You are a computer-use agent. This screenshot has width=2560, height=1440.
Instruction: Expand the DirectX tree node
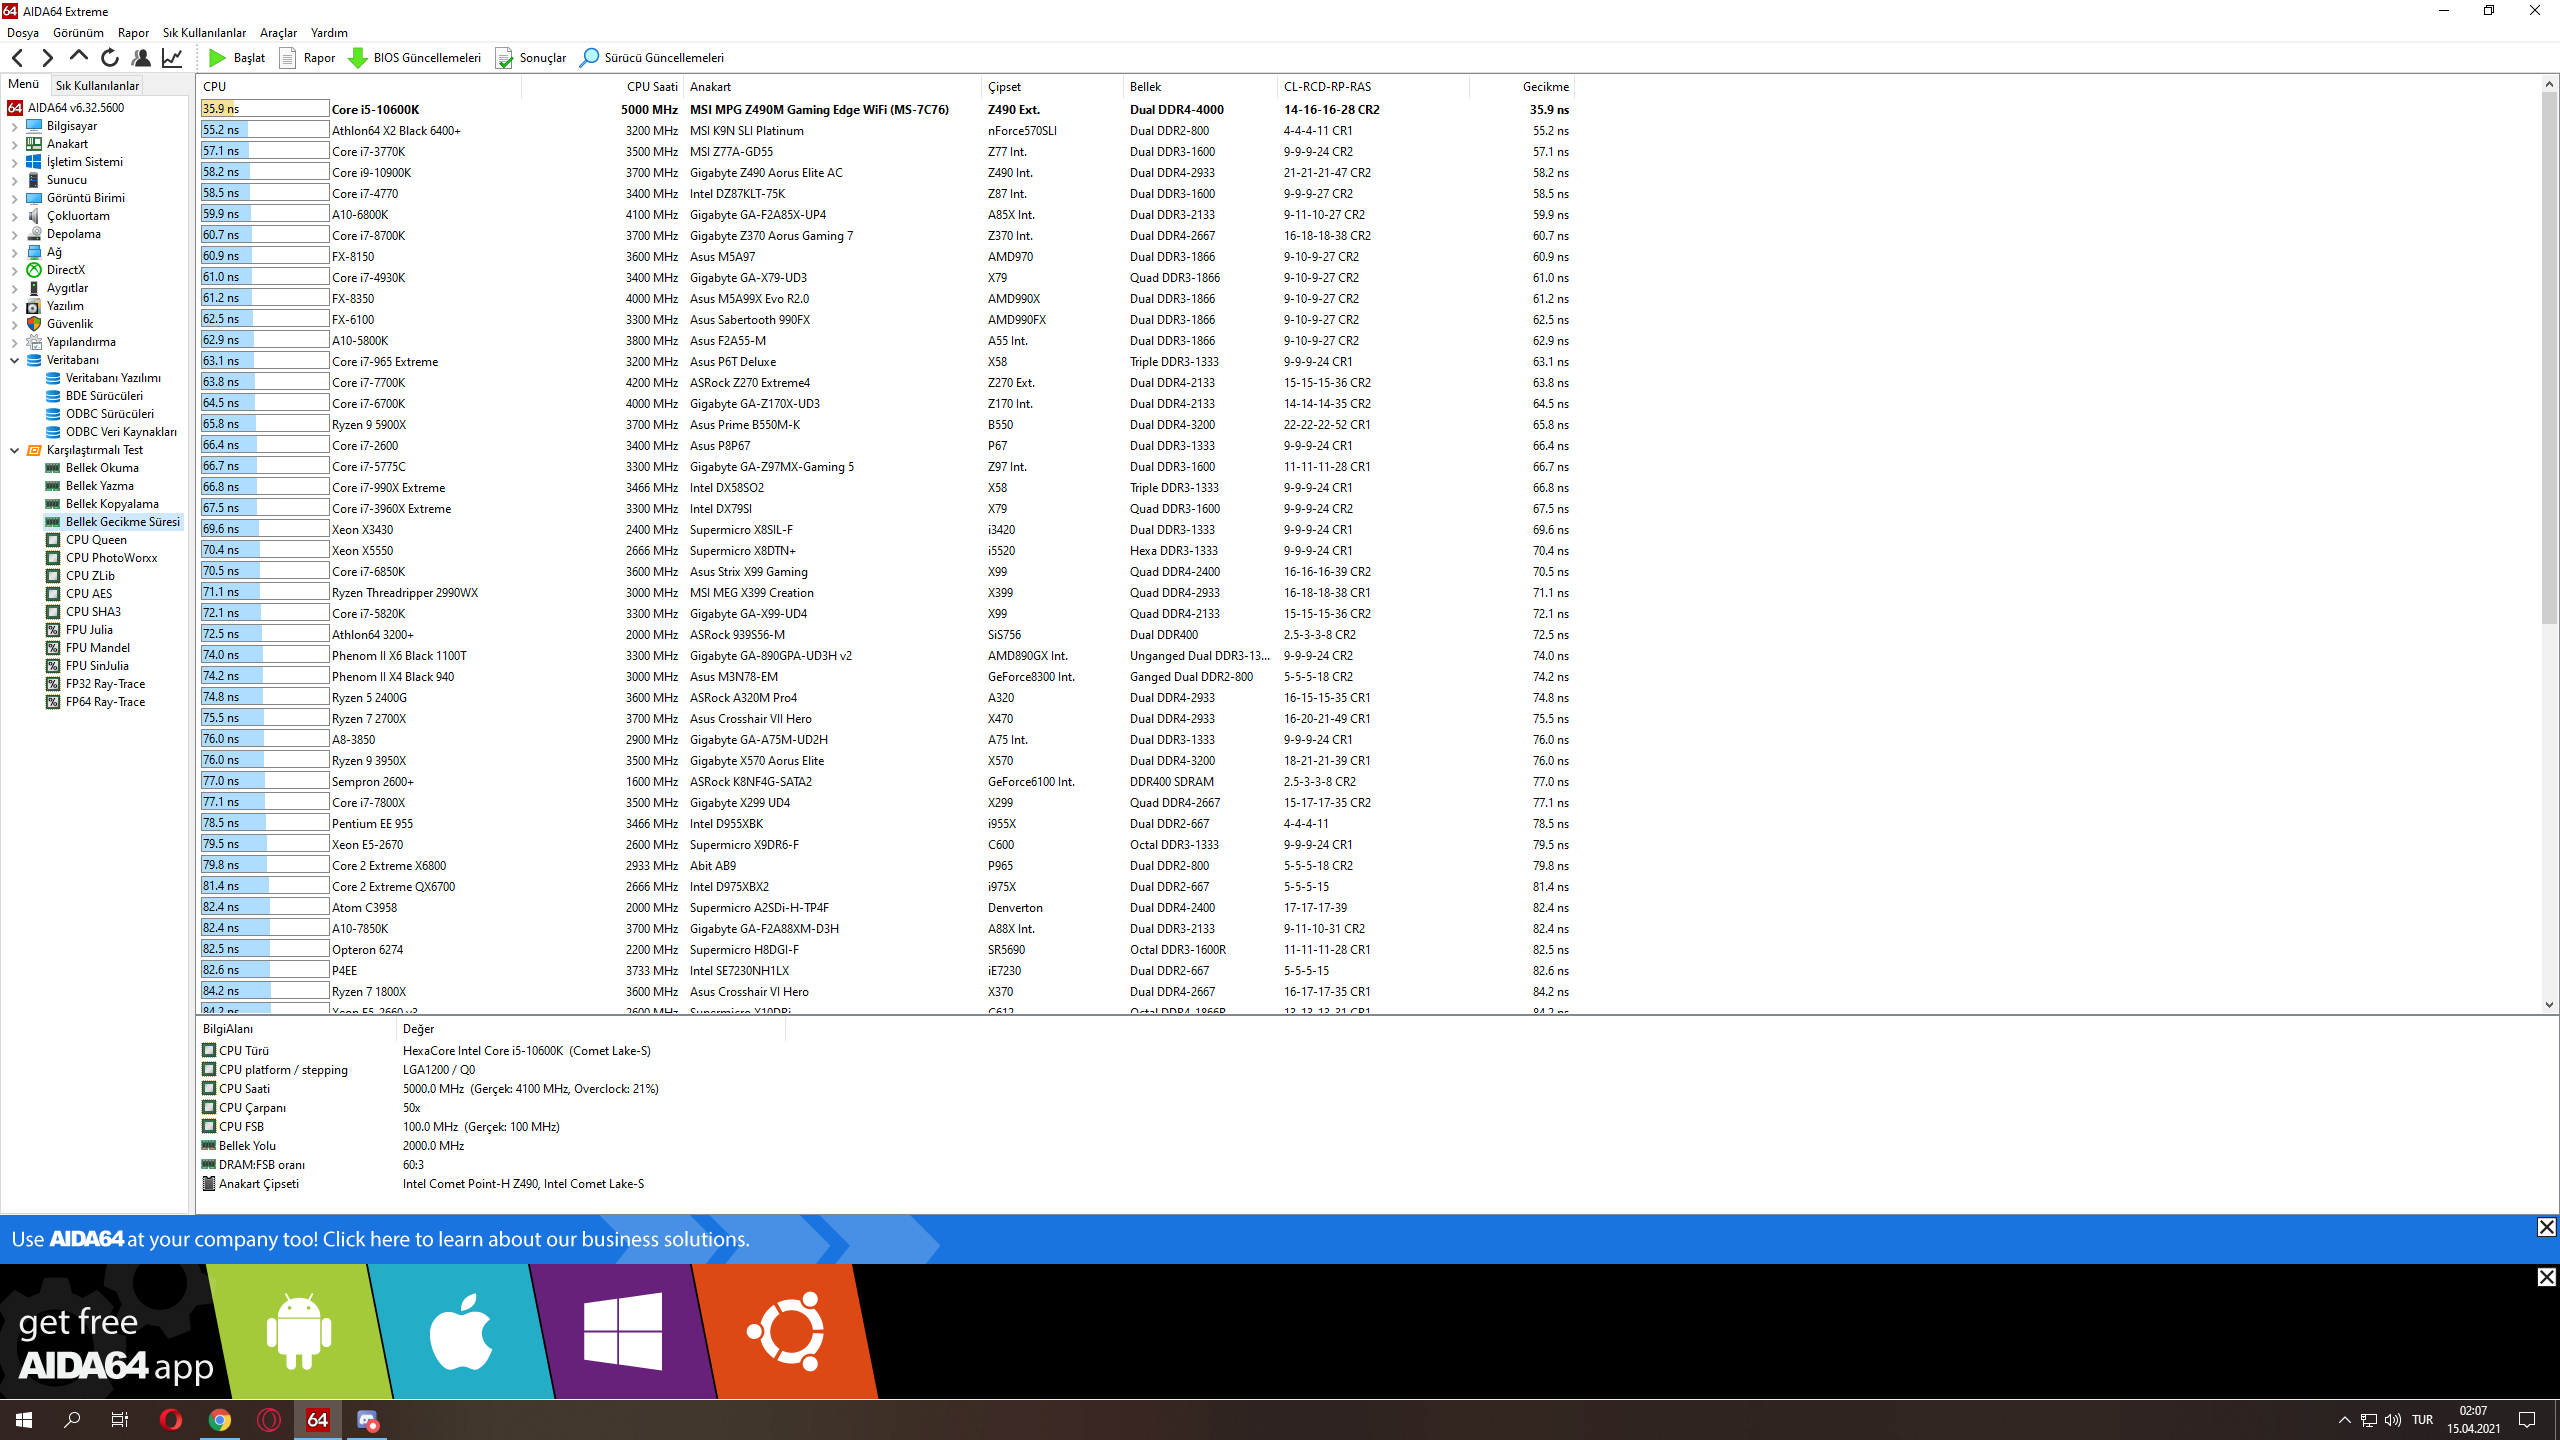[x=14, y=271]
